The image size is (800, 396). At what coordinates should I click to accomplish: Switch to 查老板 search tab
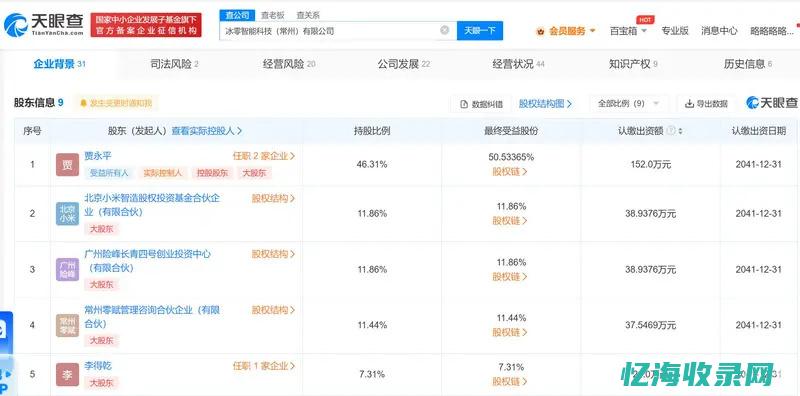click(272, 15)
